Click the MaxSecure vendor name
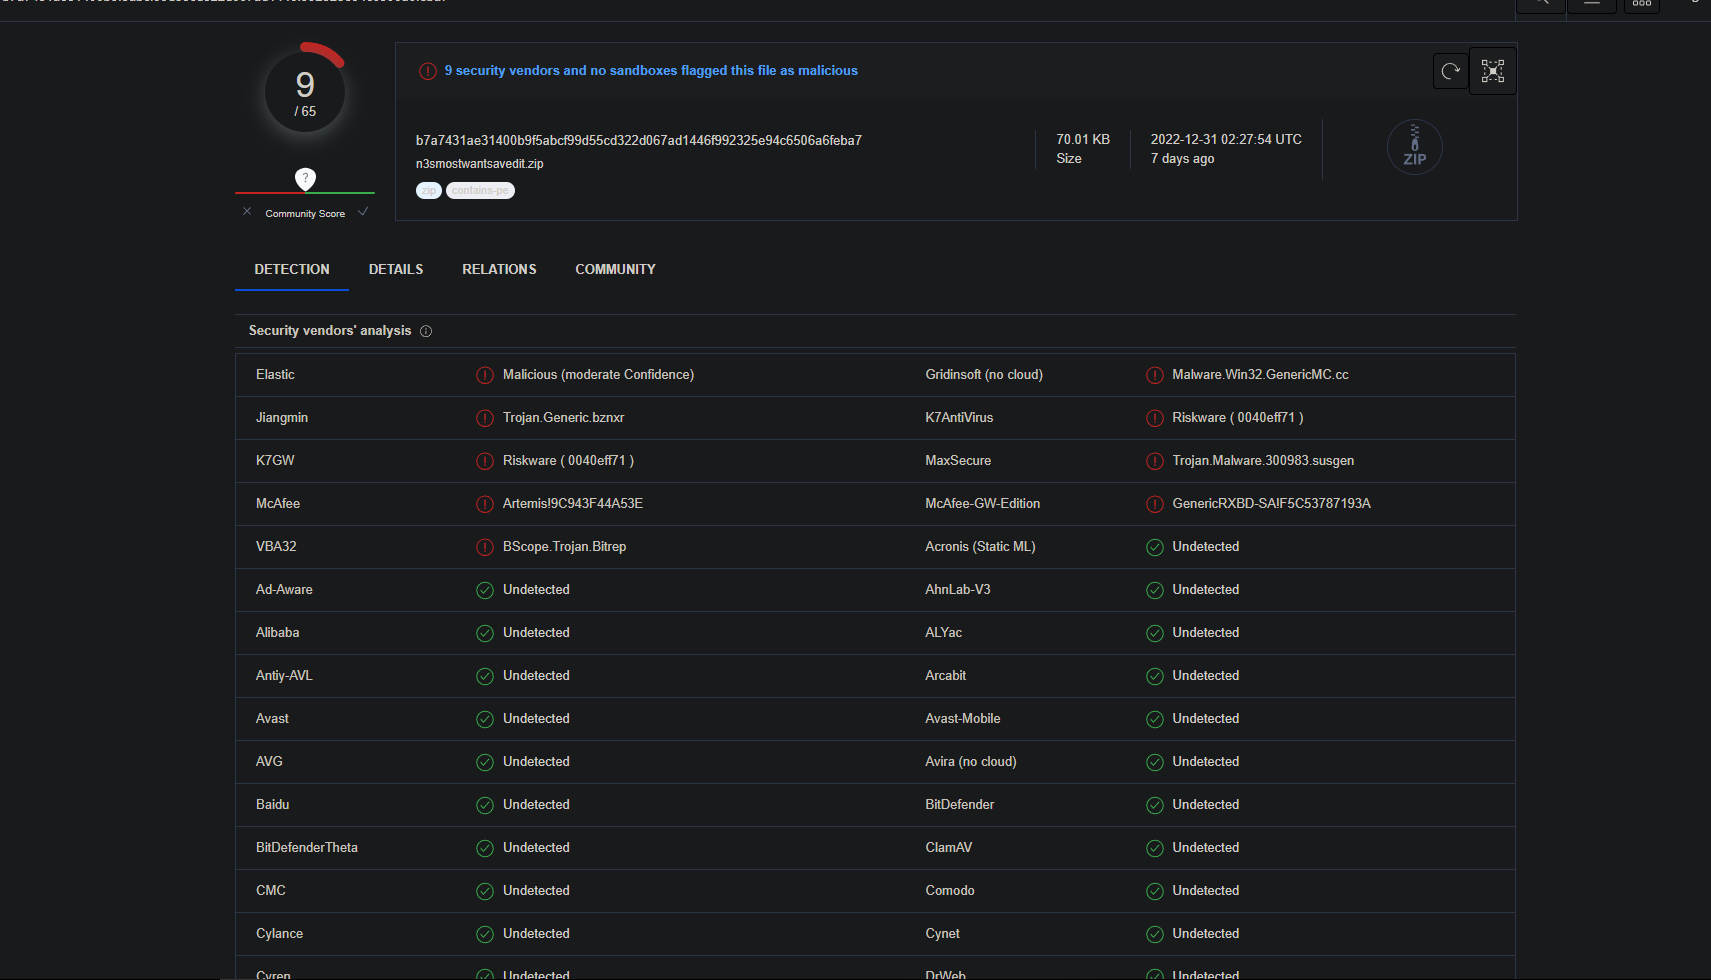The image size is (1711, 980). pyautogui.click(x=958, y=461)
